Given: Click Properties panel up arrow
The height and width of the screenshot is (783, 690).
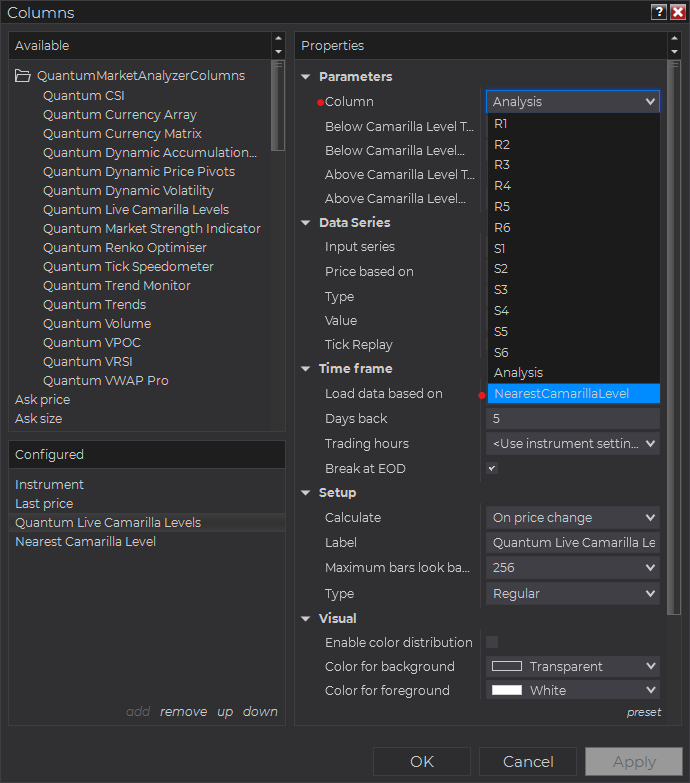Looking at the screenshot, I should click(x=675, y=38).
